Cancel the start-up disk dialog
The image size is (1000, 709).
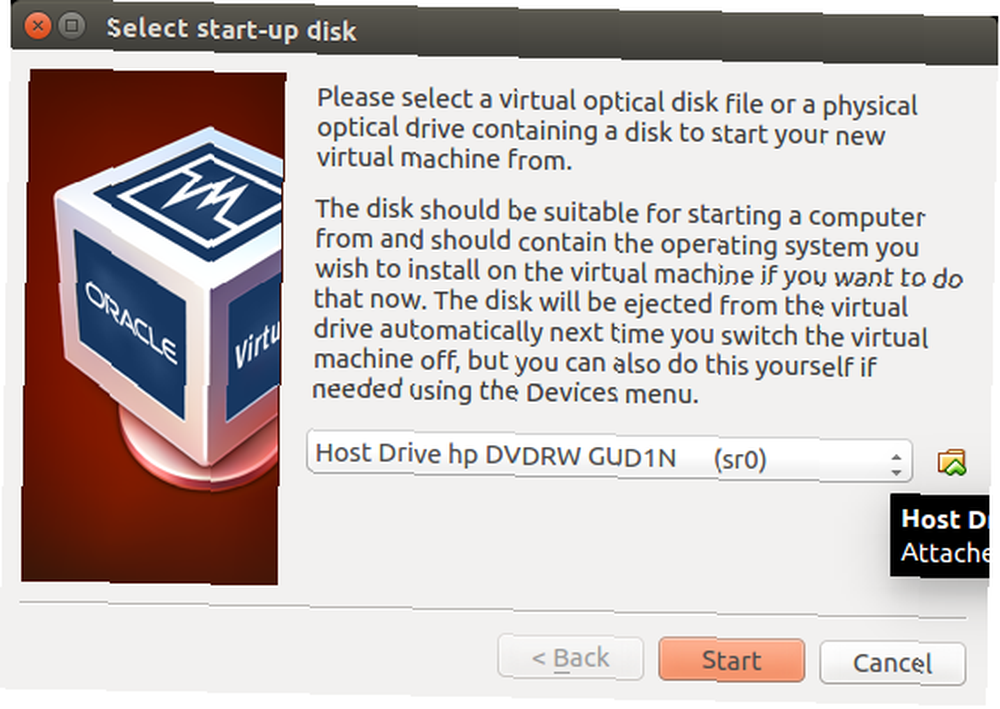click(892, 663)
